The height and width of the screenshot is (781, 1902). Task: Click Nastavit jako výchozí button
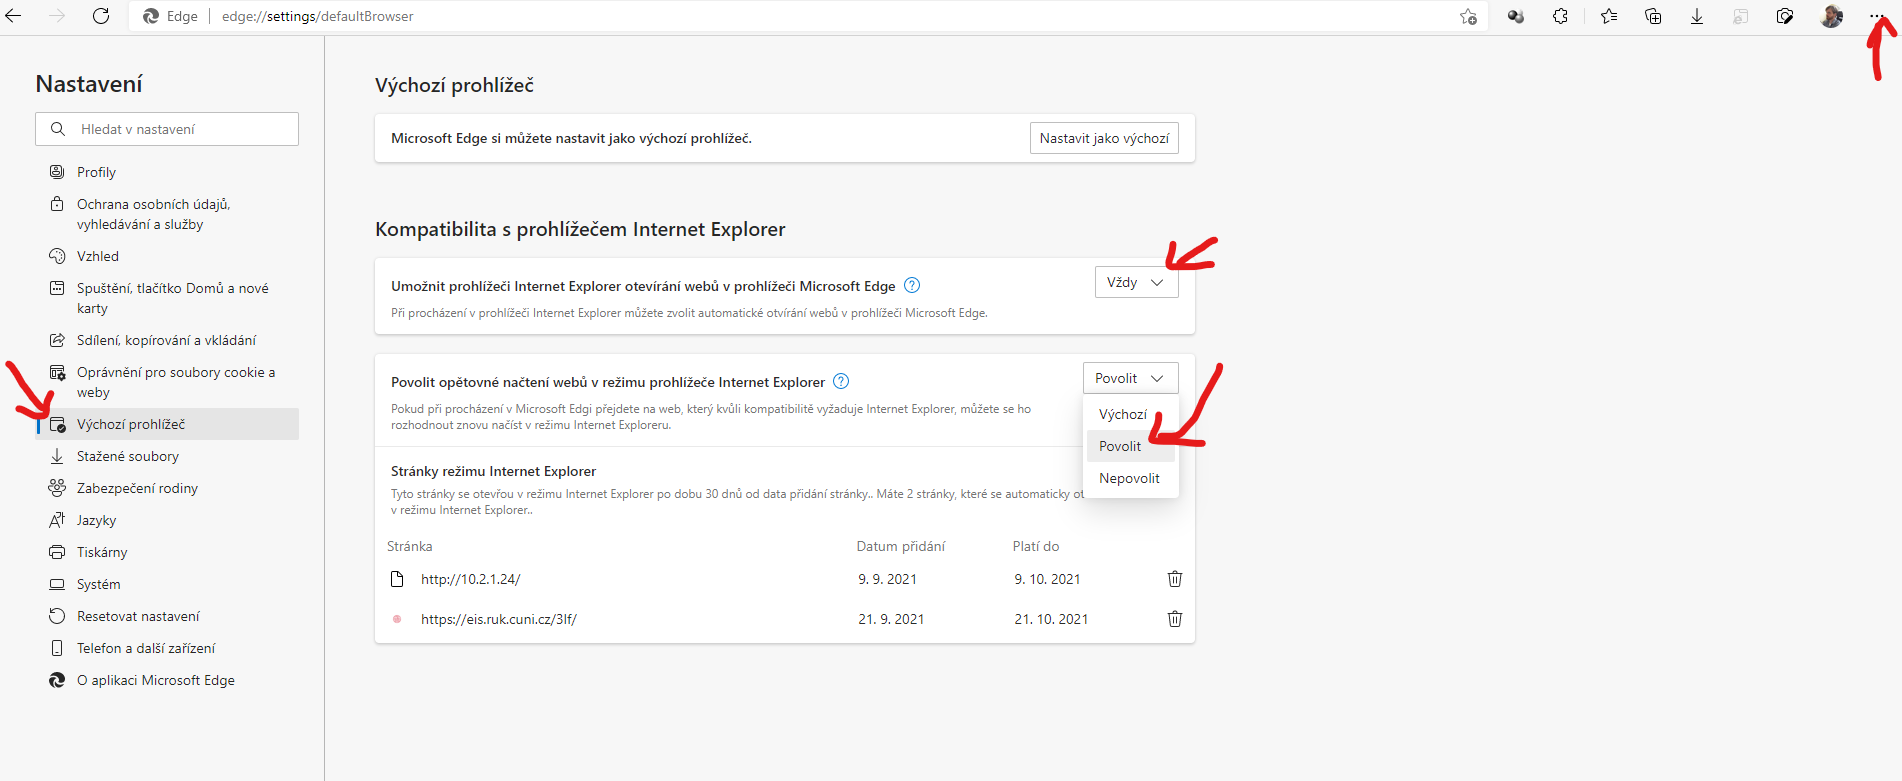coord(1104,138)
